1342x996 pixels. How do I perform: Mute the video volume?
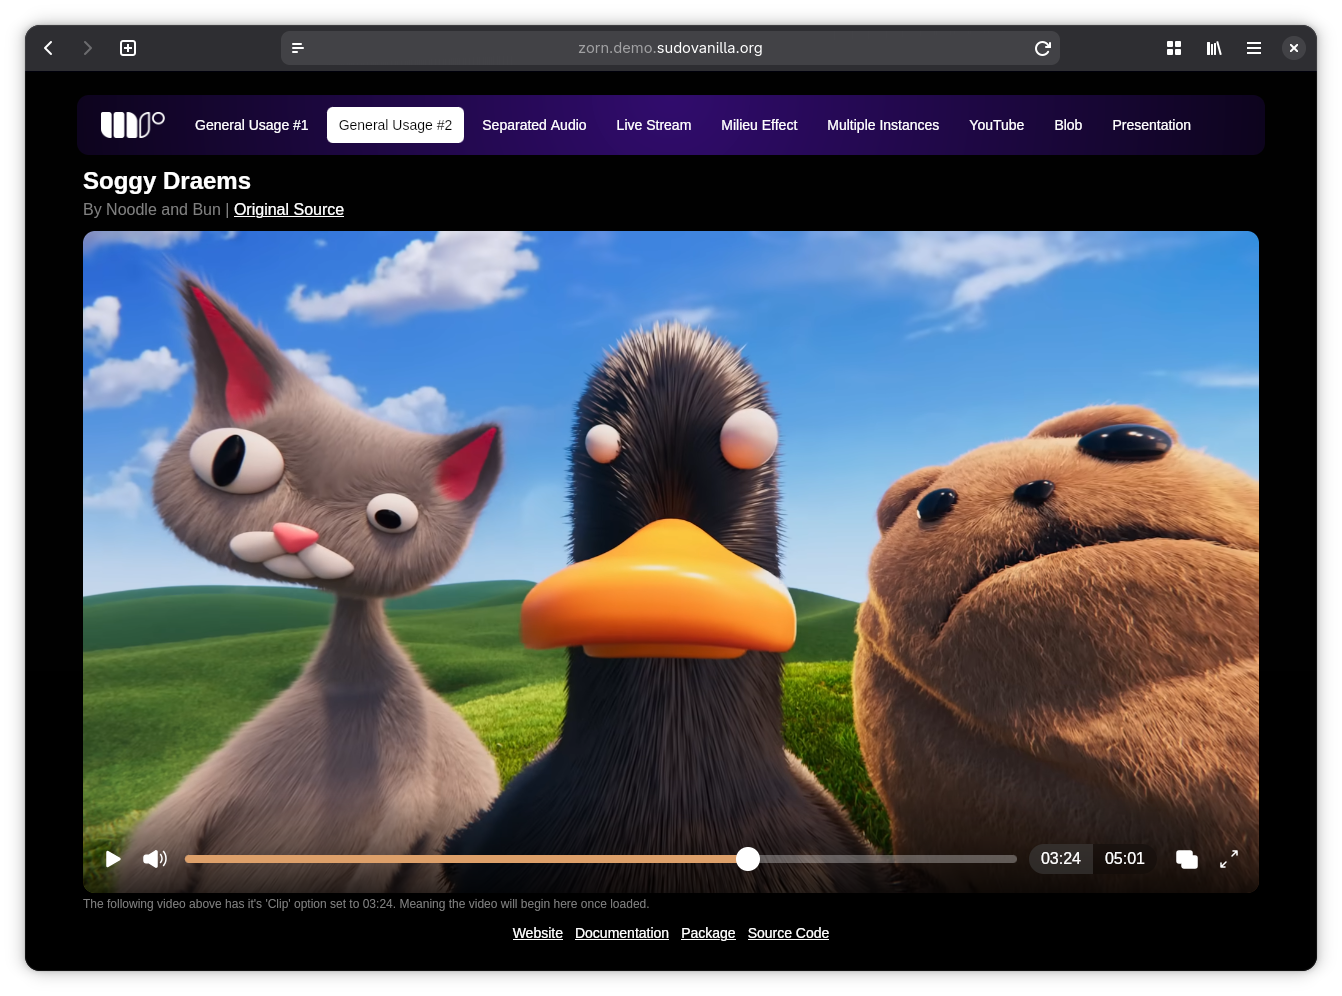click(x=155, y=859)
